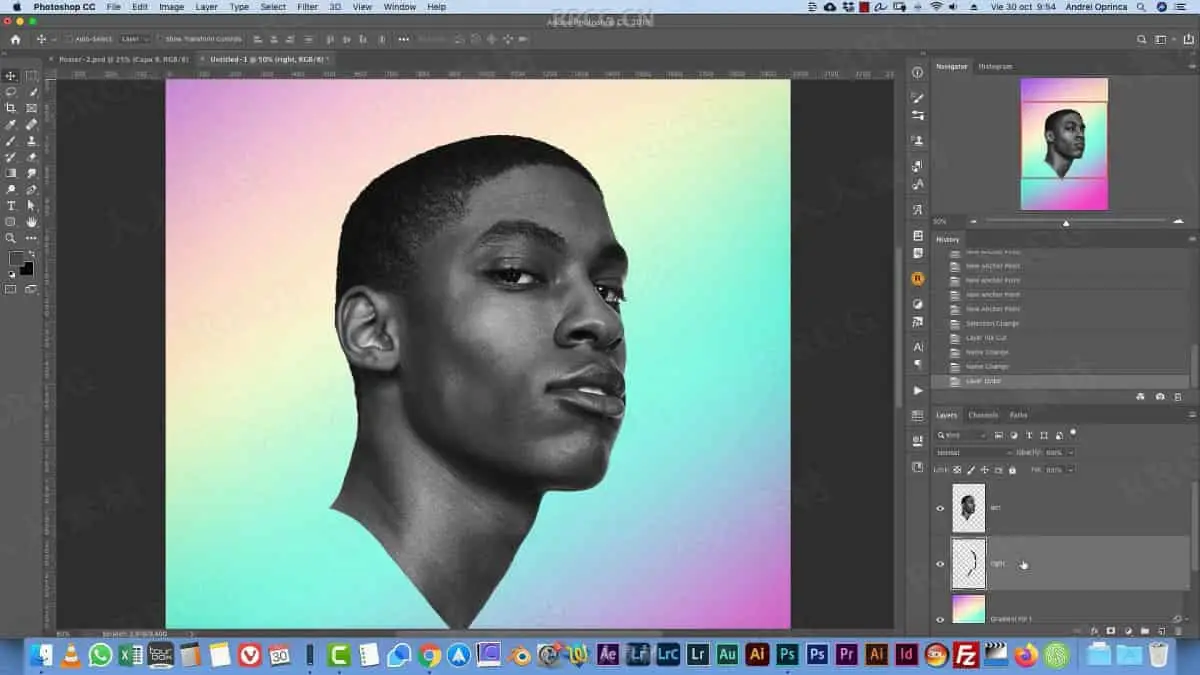Viewport: 1200px width, 675px height.
Task: Open the Navigator panel flyout menu
Action: (1191, 66)
